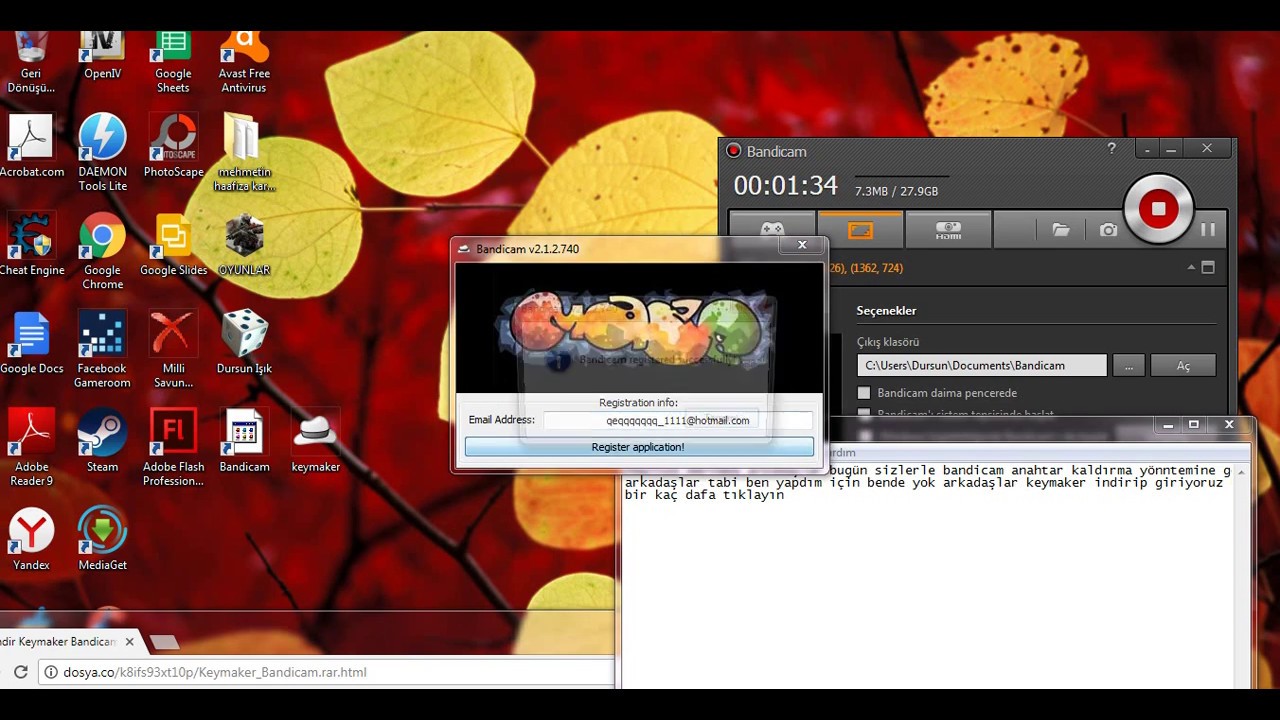Click the output folder path field
The height and width of the screenshot is (720, 1280).
click(981, 365)
